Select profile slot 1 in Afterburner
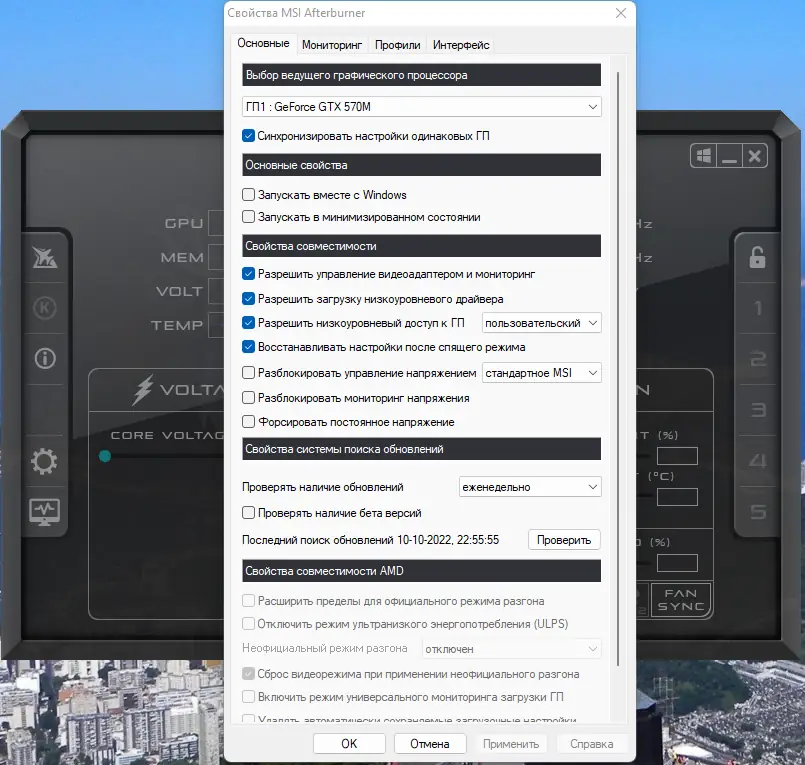 (x=758, y=308)
